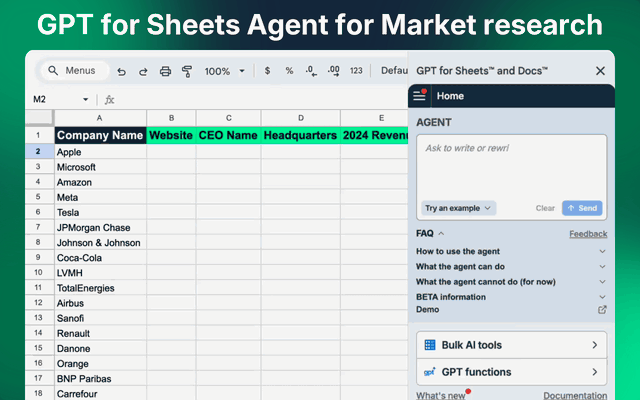Expand How to use the agent
The width and height of the screenshot is (640, 400).
(511, 251)
